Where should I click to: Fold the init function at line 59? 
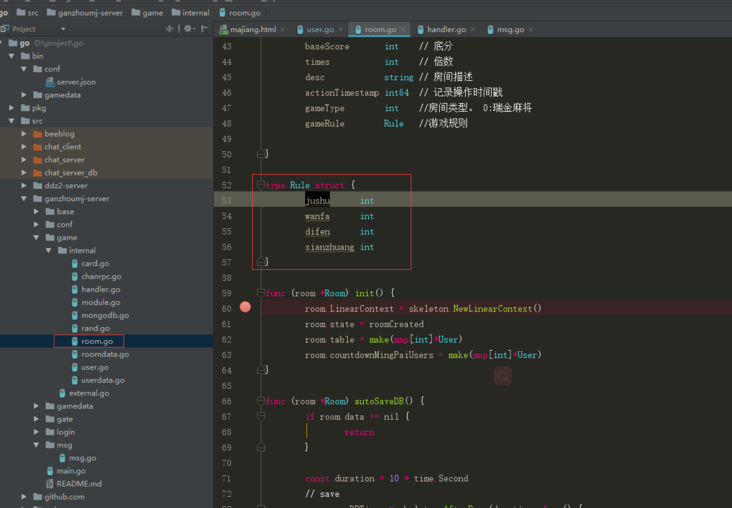[260, 293]
